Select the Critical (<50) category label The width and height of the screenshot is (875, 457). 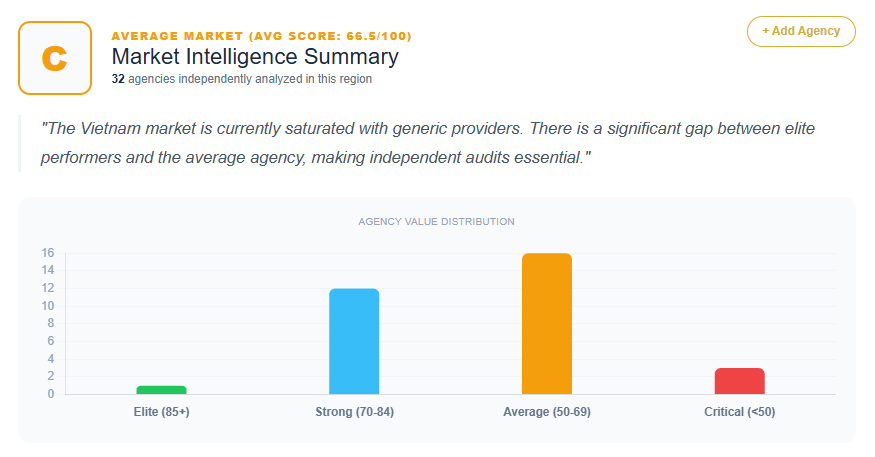point(740,412)
